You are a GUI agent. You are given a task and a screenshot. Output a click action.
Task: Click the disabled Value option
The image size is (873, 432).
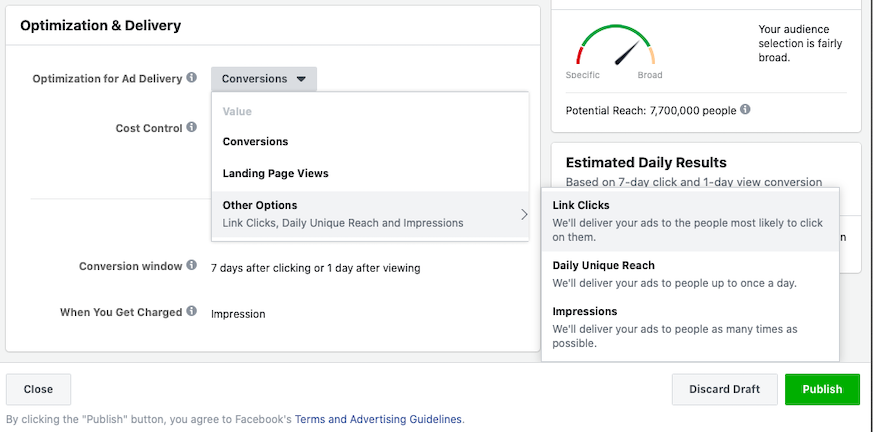(x=237, y=111)
